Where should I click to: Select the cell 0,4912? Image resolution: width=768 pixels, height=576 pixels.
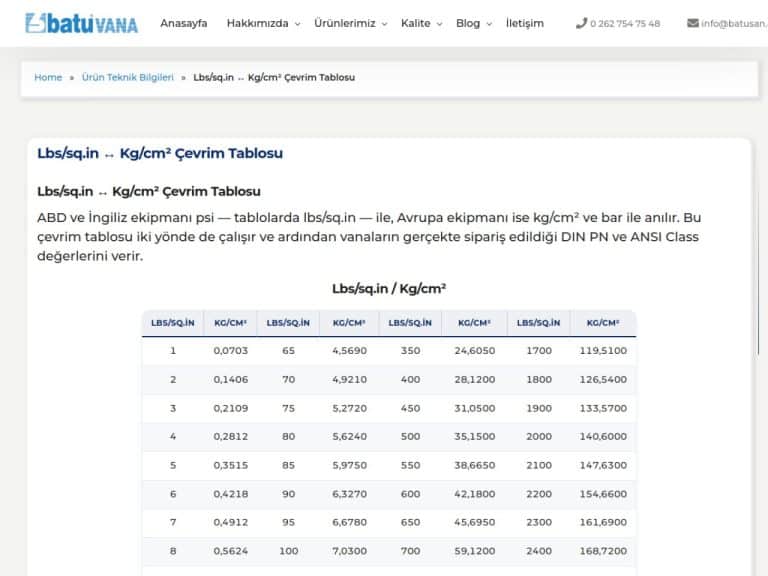point(231,523)
